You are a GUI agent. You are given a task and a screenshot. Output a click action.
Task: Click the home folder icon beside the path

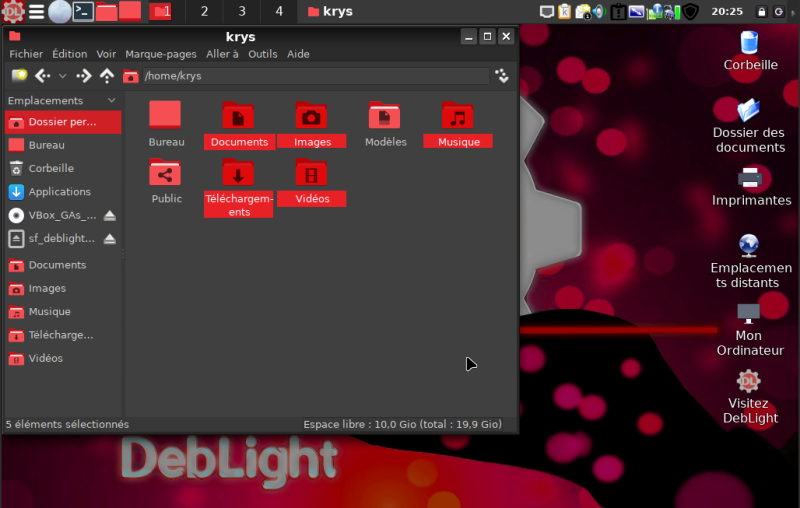pos(130,76)
